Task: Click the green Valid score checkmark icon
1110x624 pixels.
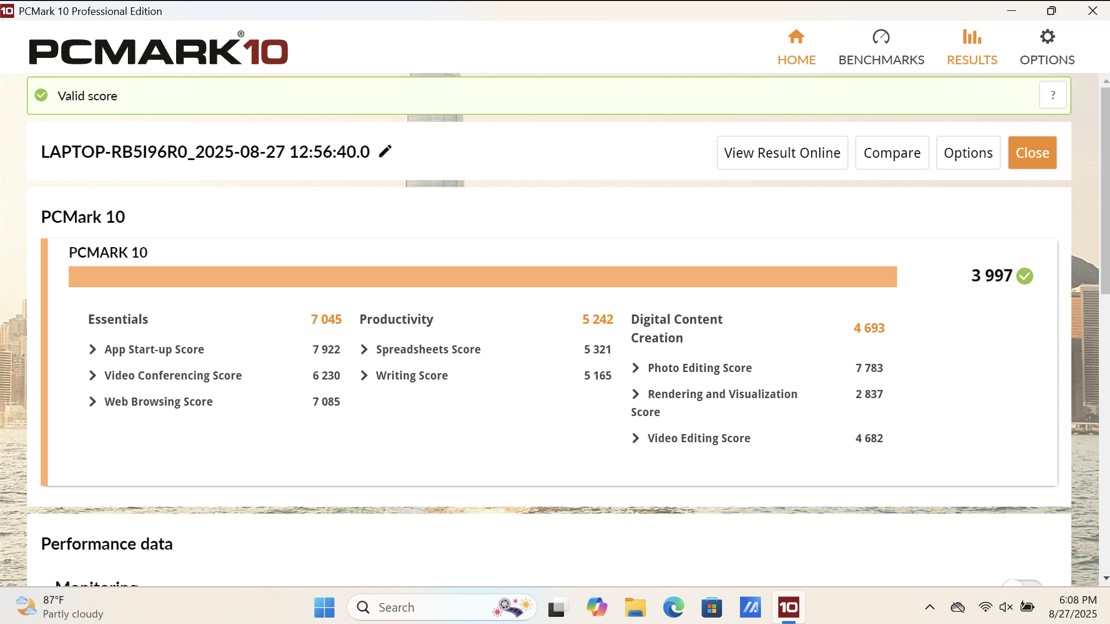Action: tap(41, 95)
